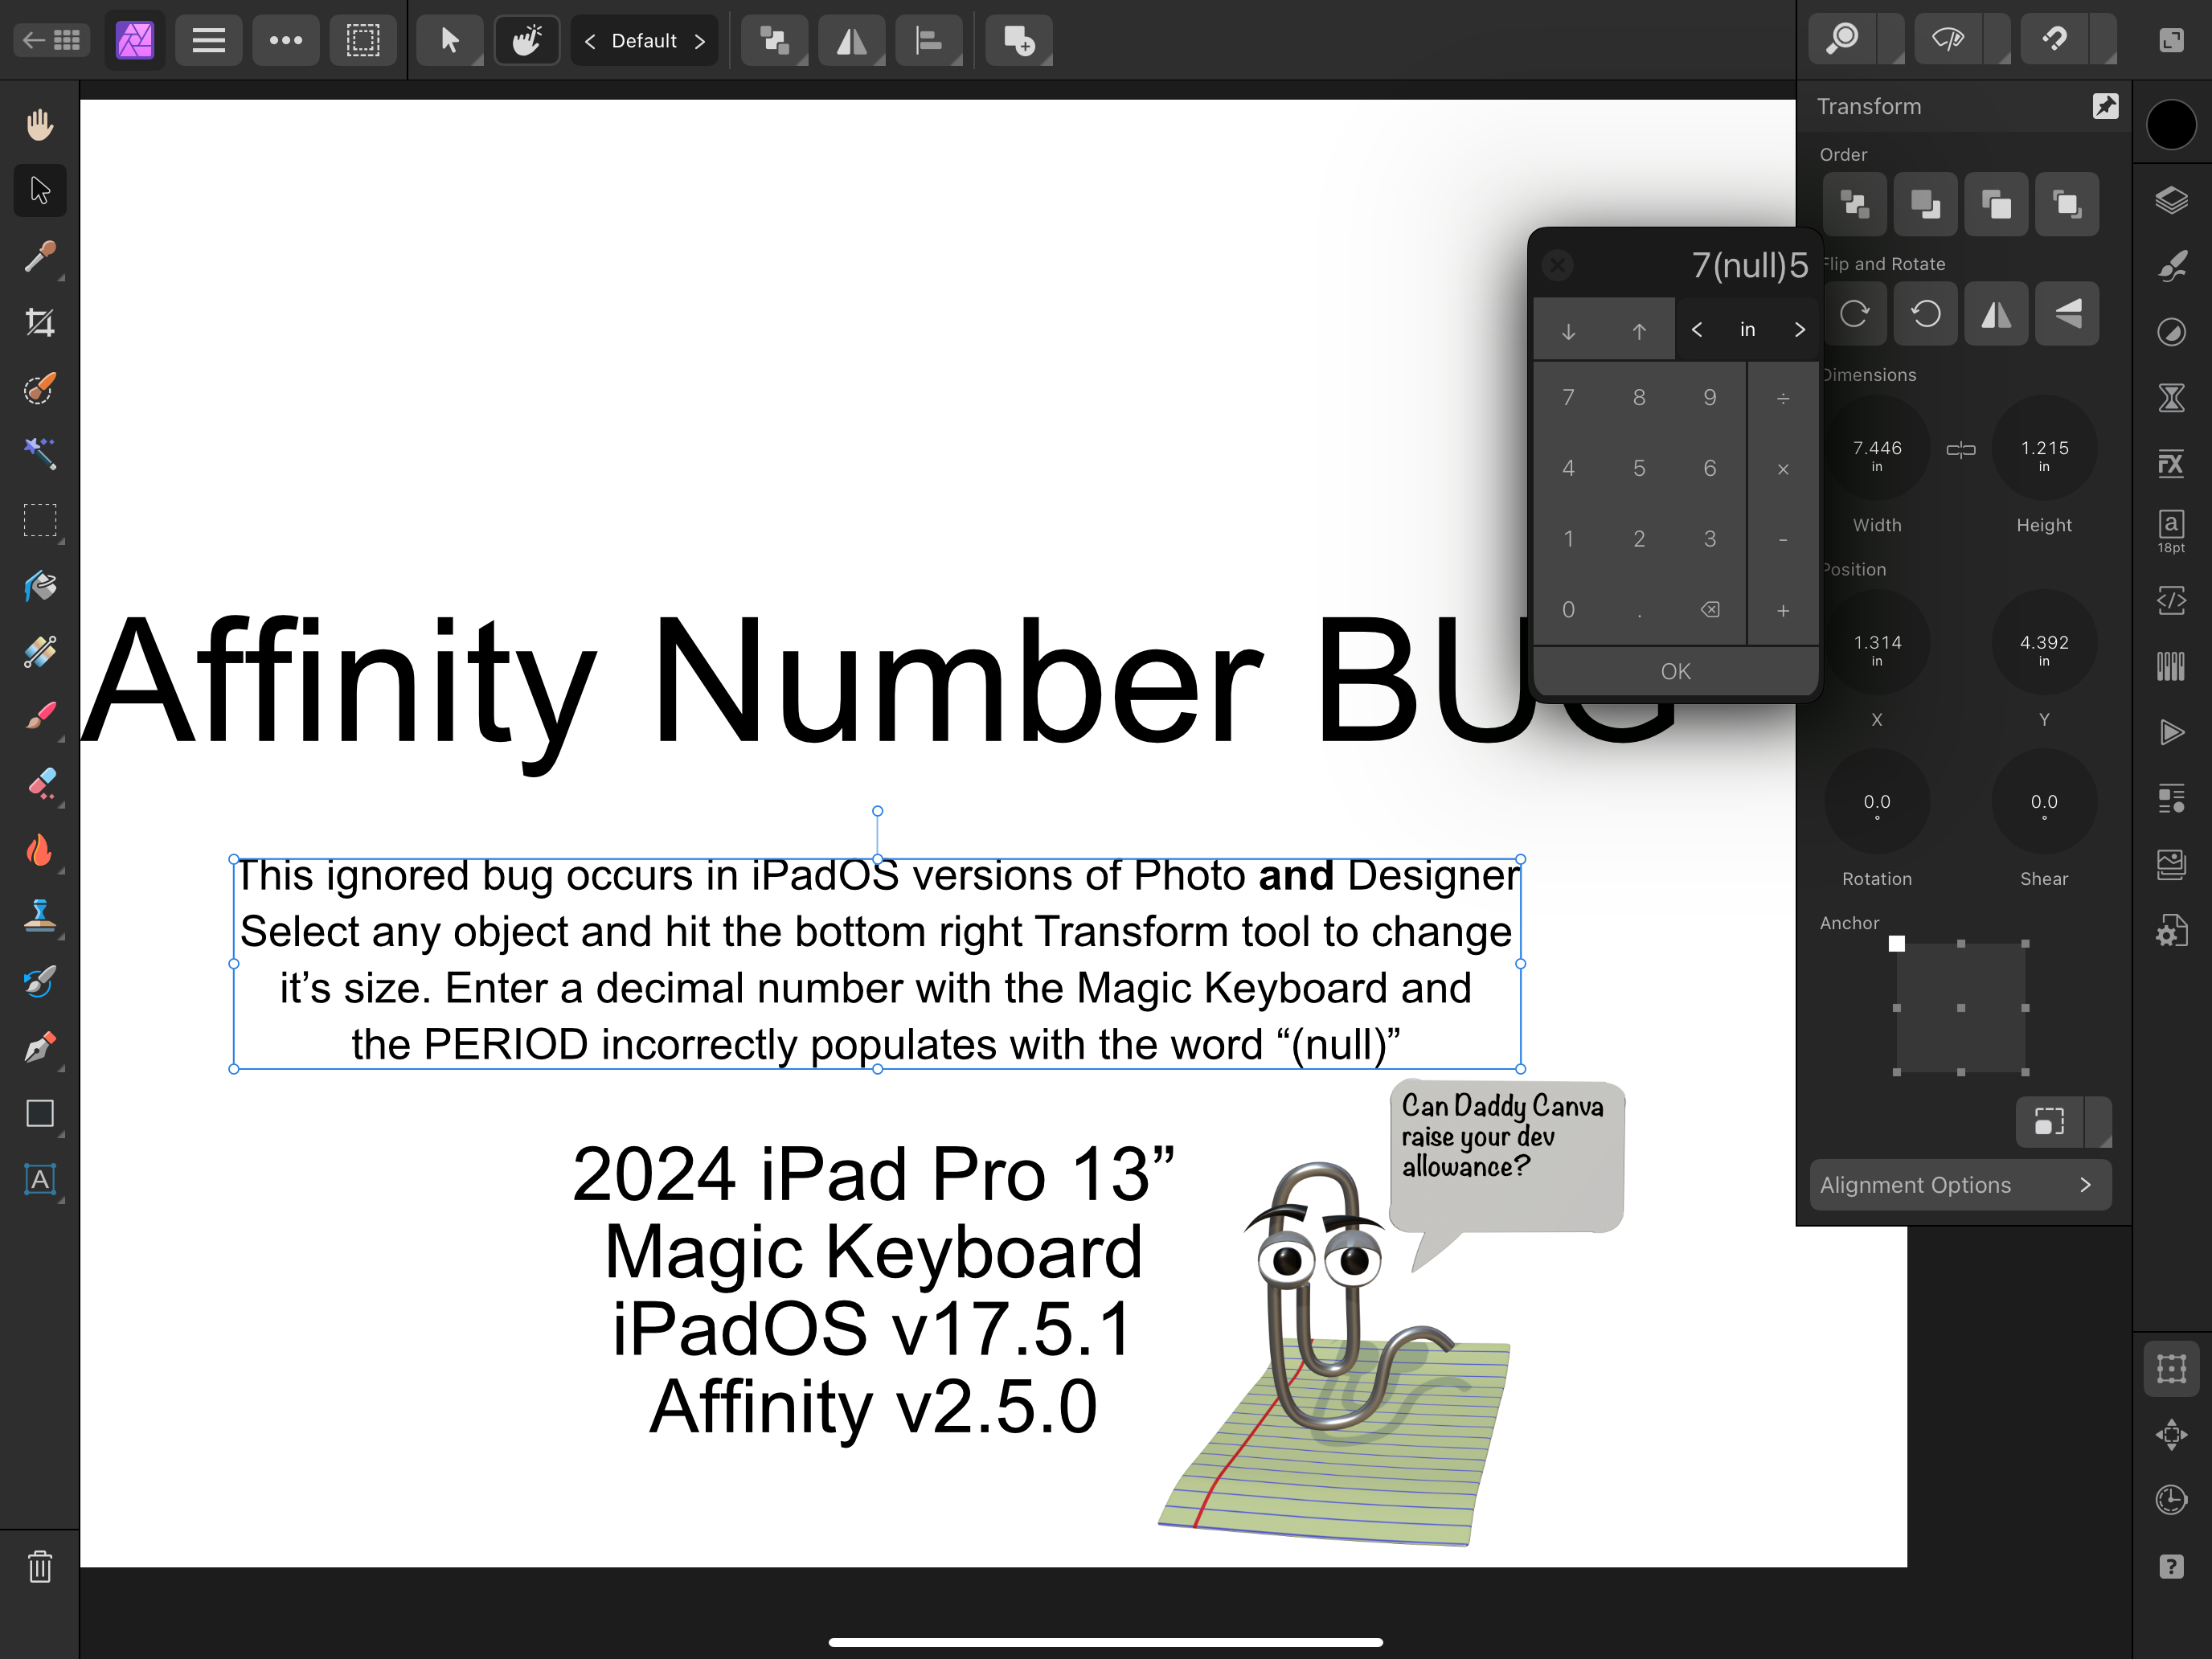Open the History clock panel

click(2171, 1500)
